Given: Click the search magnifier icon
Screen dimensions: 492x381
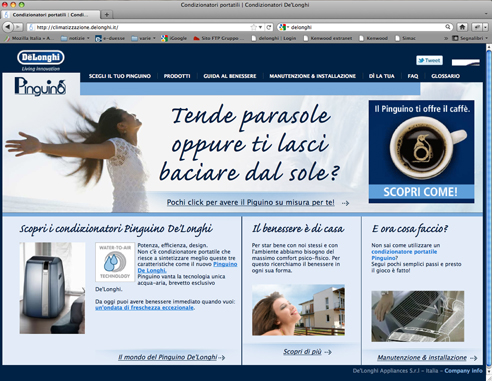Looking at the screenshot, I should pos(448,27).
